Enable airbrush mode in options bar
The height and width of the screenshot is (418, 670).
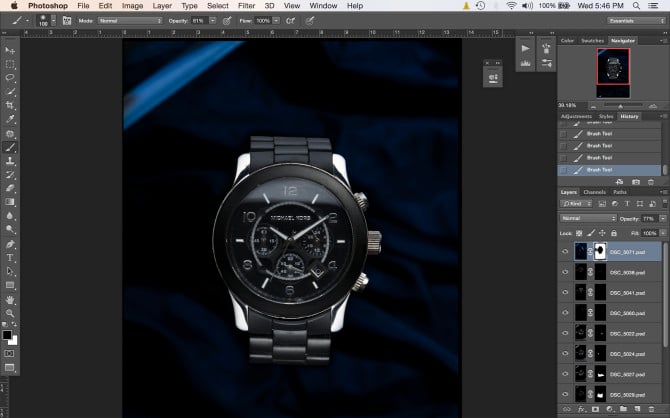tap(291, 21)
